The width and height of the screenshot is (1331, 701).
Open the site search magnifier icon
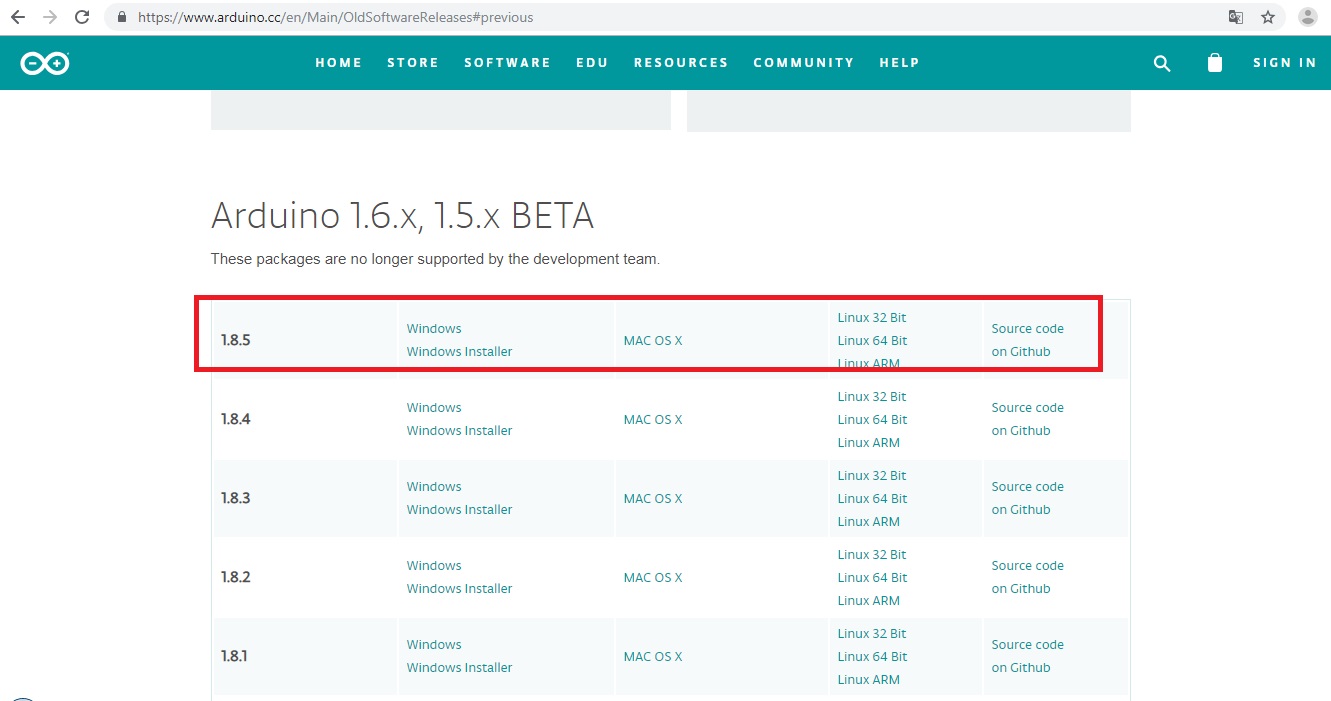pos(1161,63)
